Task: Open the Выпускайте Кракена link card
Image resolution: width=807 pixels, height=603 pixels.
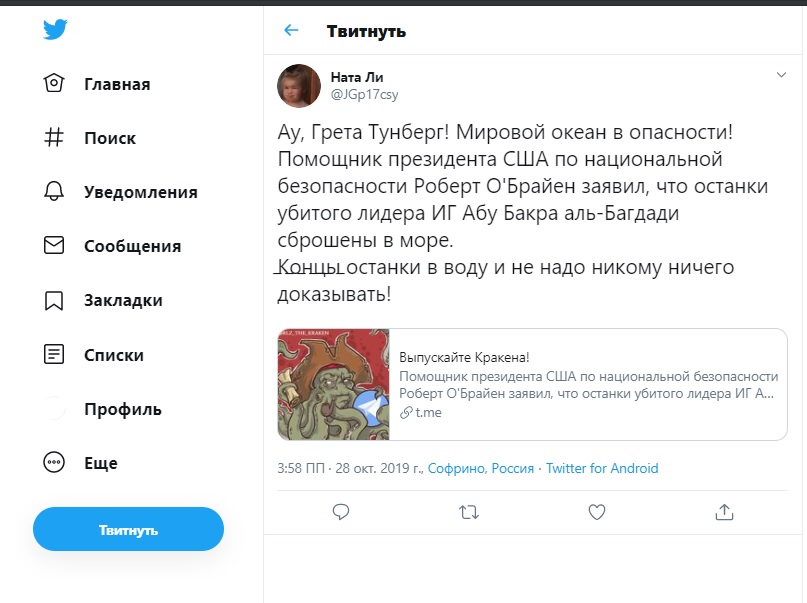Action: (x=530, y=384)
